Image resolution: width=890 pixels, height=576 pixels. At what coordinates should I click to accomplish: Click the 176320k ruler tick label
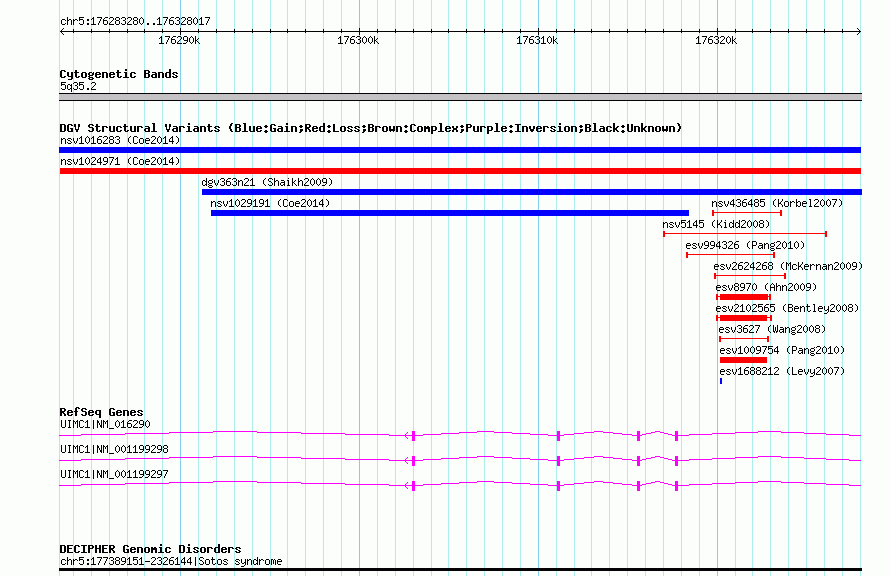[x=716, y=40]
